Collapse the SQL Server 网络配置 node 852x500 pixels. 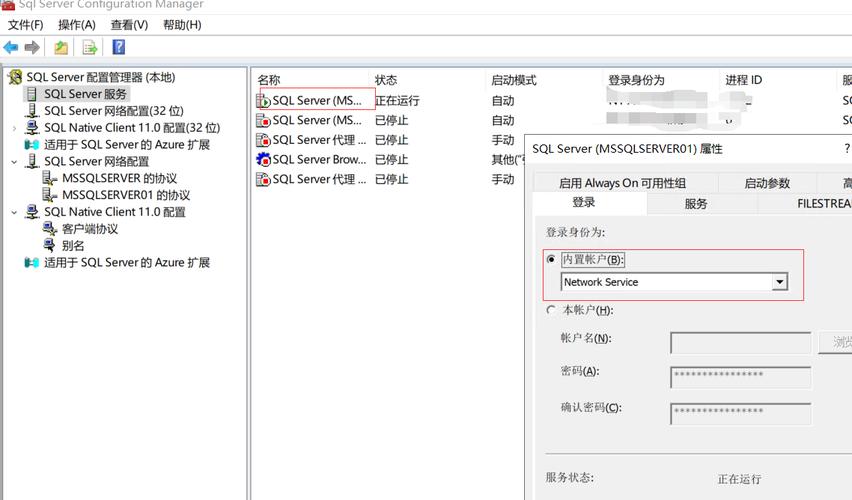(x=14, y=162)
